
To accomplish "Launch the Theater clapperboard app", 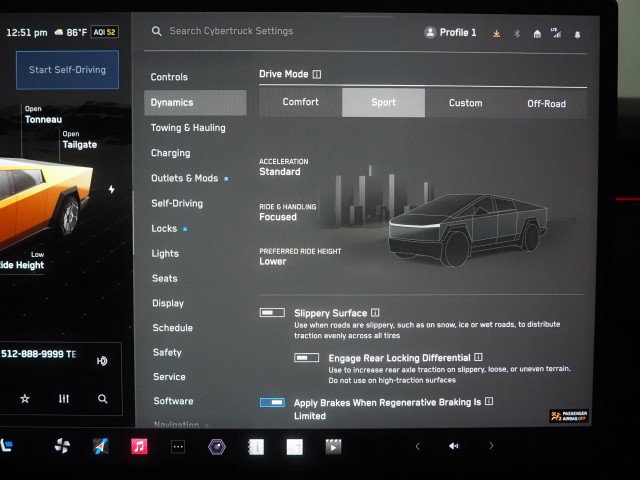I will tap(333, 447).
